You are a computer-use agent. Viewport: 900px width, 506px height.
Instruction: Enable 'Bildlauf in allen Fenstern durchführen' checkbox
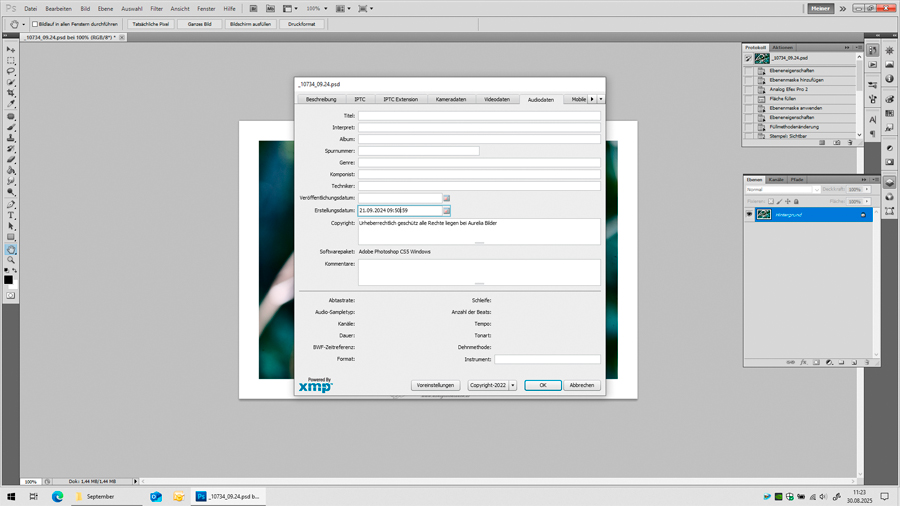[x=35, y=24]
